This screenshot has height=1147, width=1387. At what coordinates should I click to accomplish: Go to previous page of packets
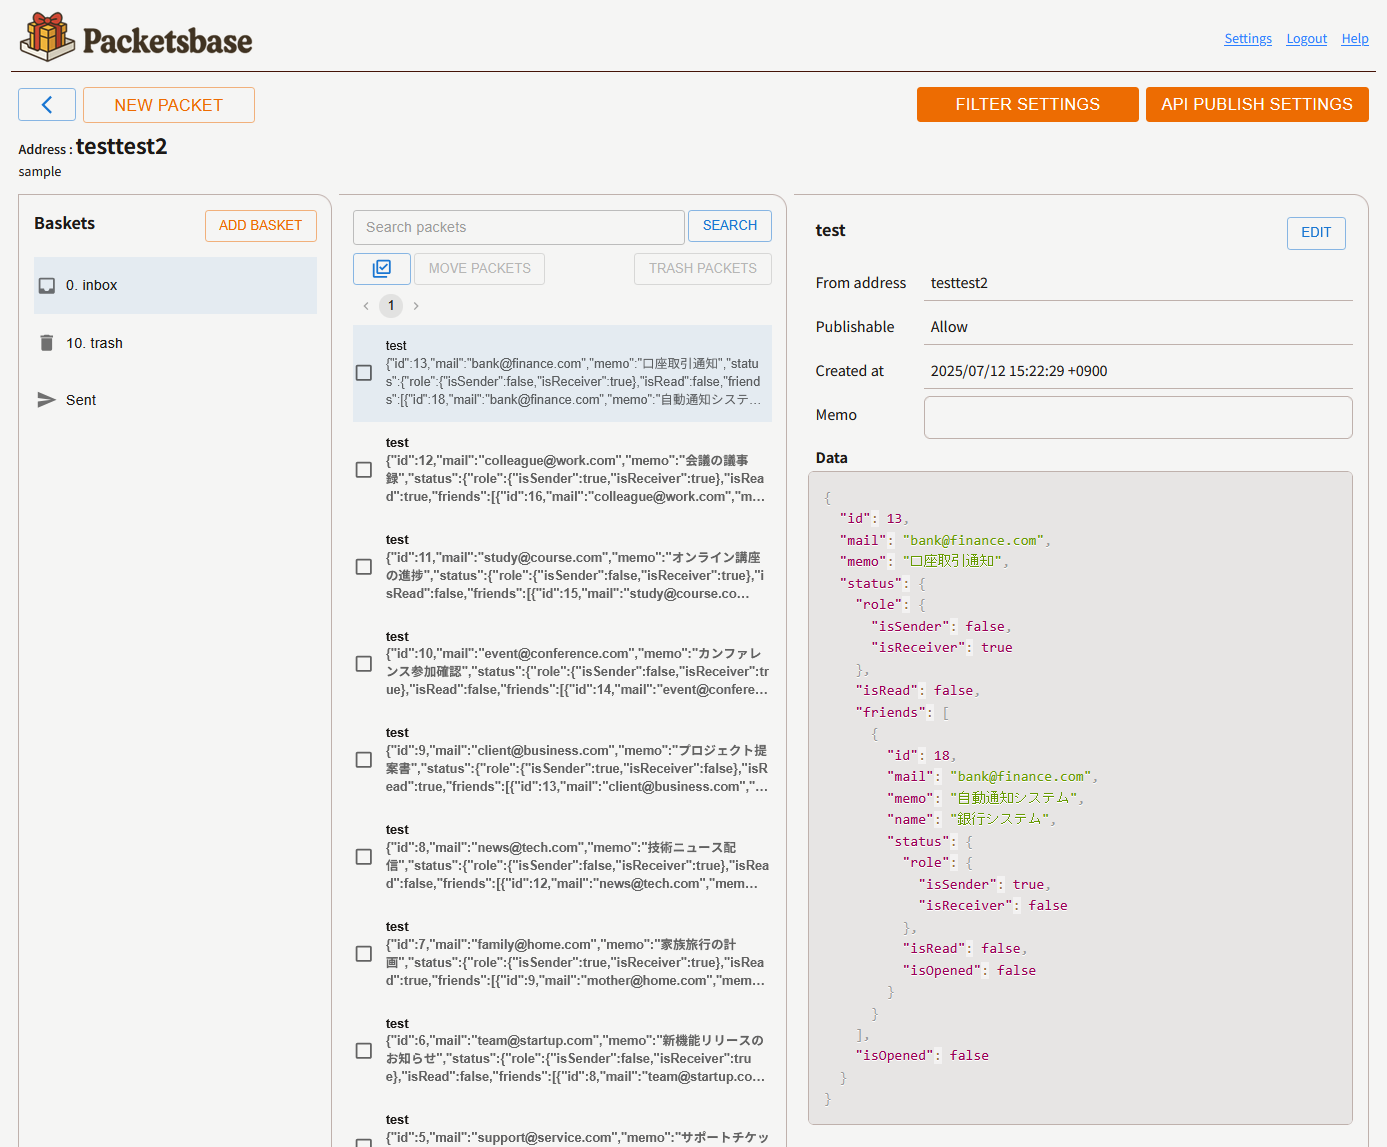pyautogui.click(x=366, y=306)
